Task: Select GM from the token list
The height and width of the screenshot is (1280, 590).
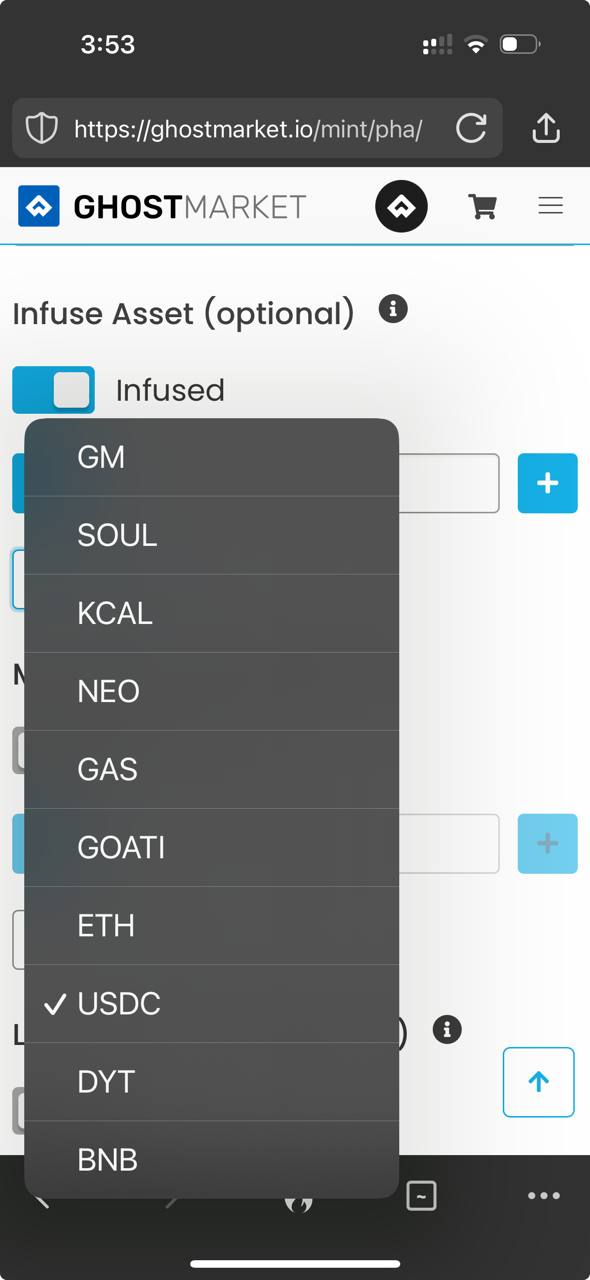Action: pyautogui.click(x=212, y=457)
